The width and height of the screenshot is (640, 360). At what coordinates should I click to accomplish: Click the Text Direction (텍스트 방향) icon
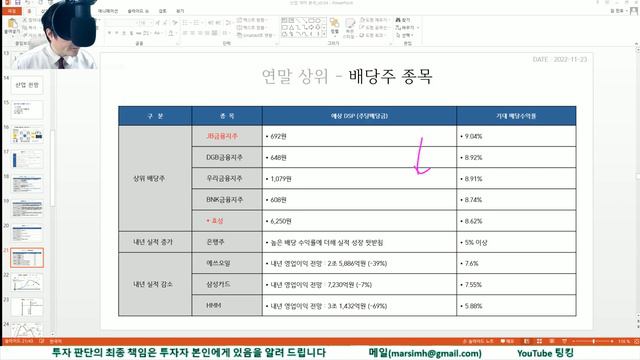click(240, 20)
